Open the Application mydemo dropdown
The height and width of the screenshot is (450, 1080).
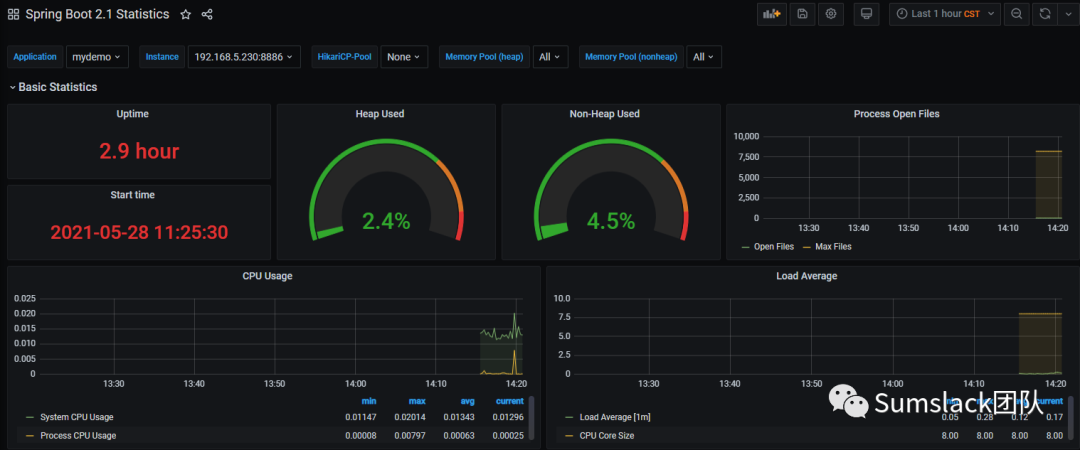click(x=97, y=57)
